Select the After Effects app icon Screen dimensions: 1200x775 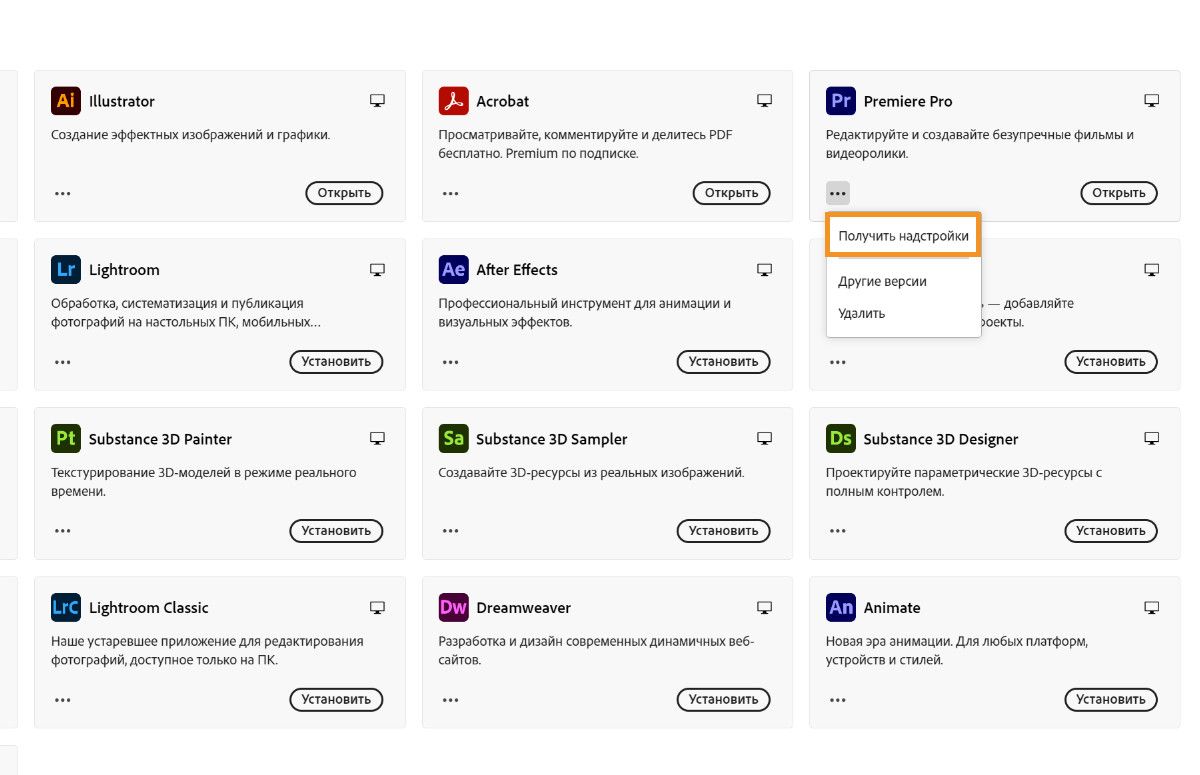coord(452,269)
